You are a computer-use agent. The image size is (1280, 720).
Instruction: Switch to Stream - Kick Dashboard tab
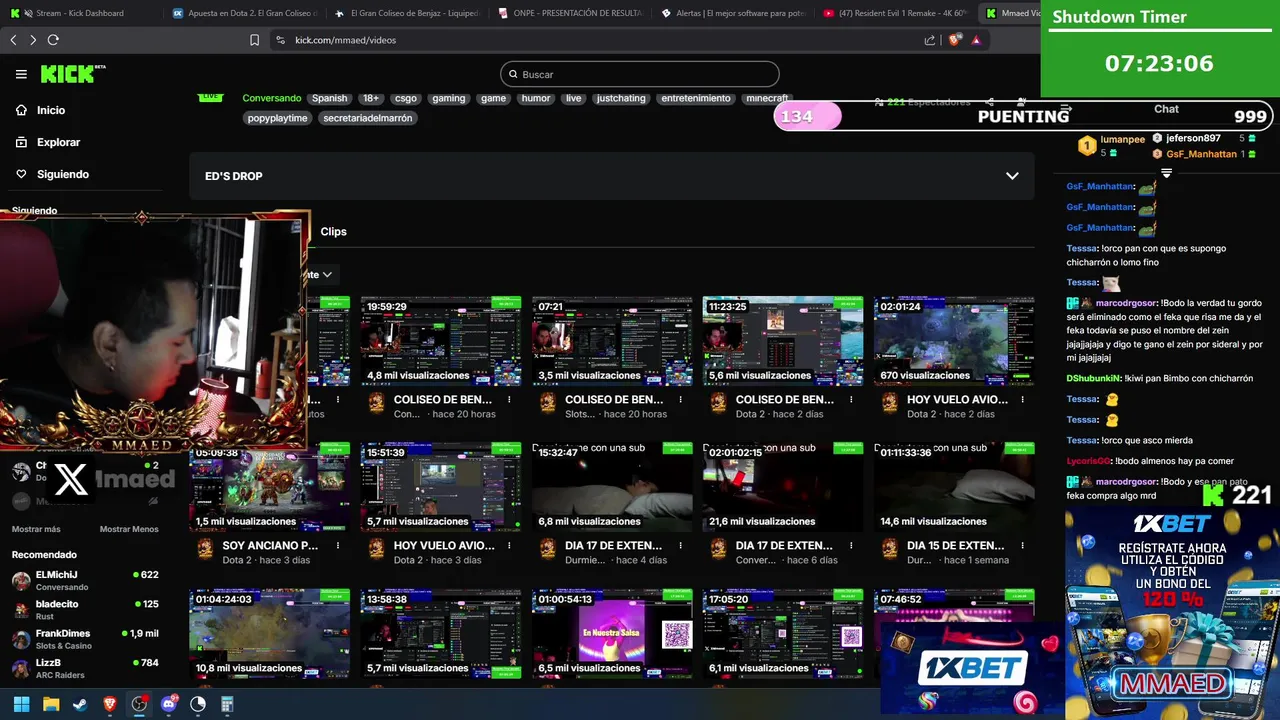tap(80, 13)
